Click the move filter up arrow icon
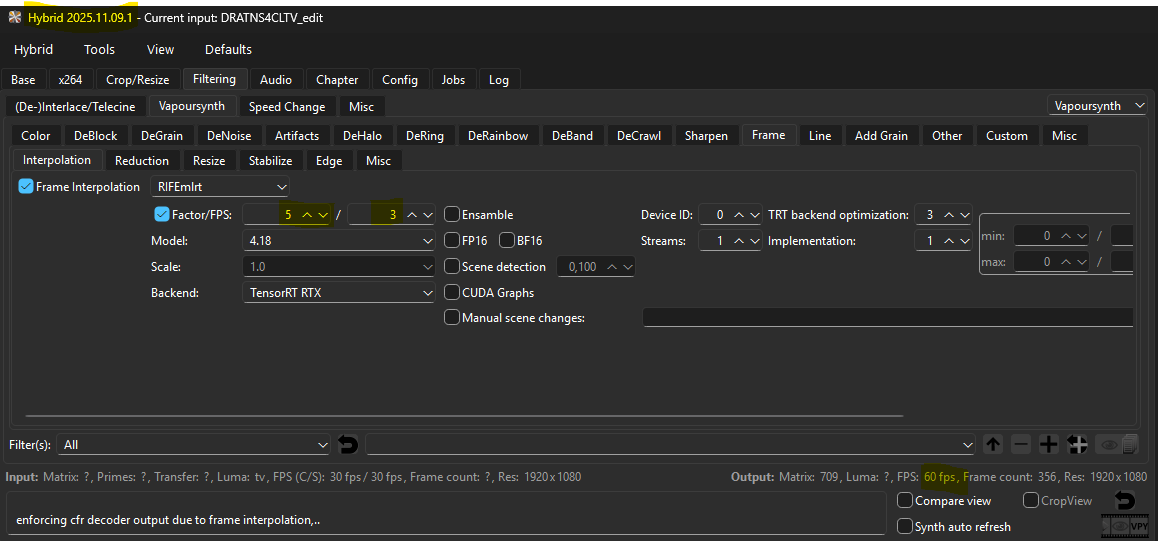This screenshot has width=1158, height=541. point(993,444)
